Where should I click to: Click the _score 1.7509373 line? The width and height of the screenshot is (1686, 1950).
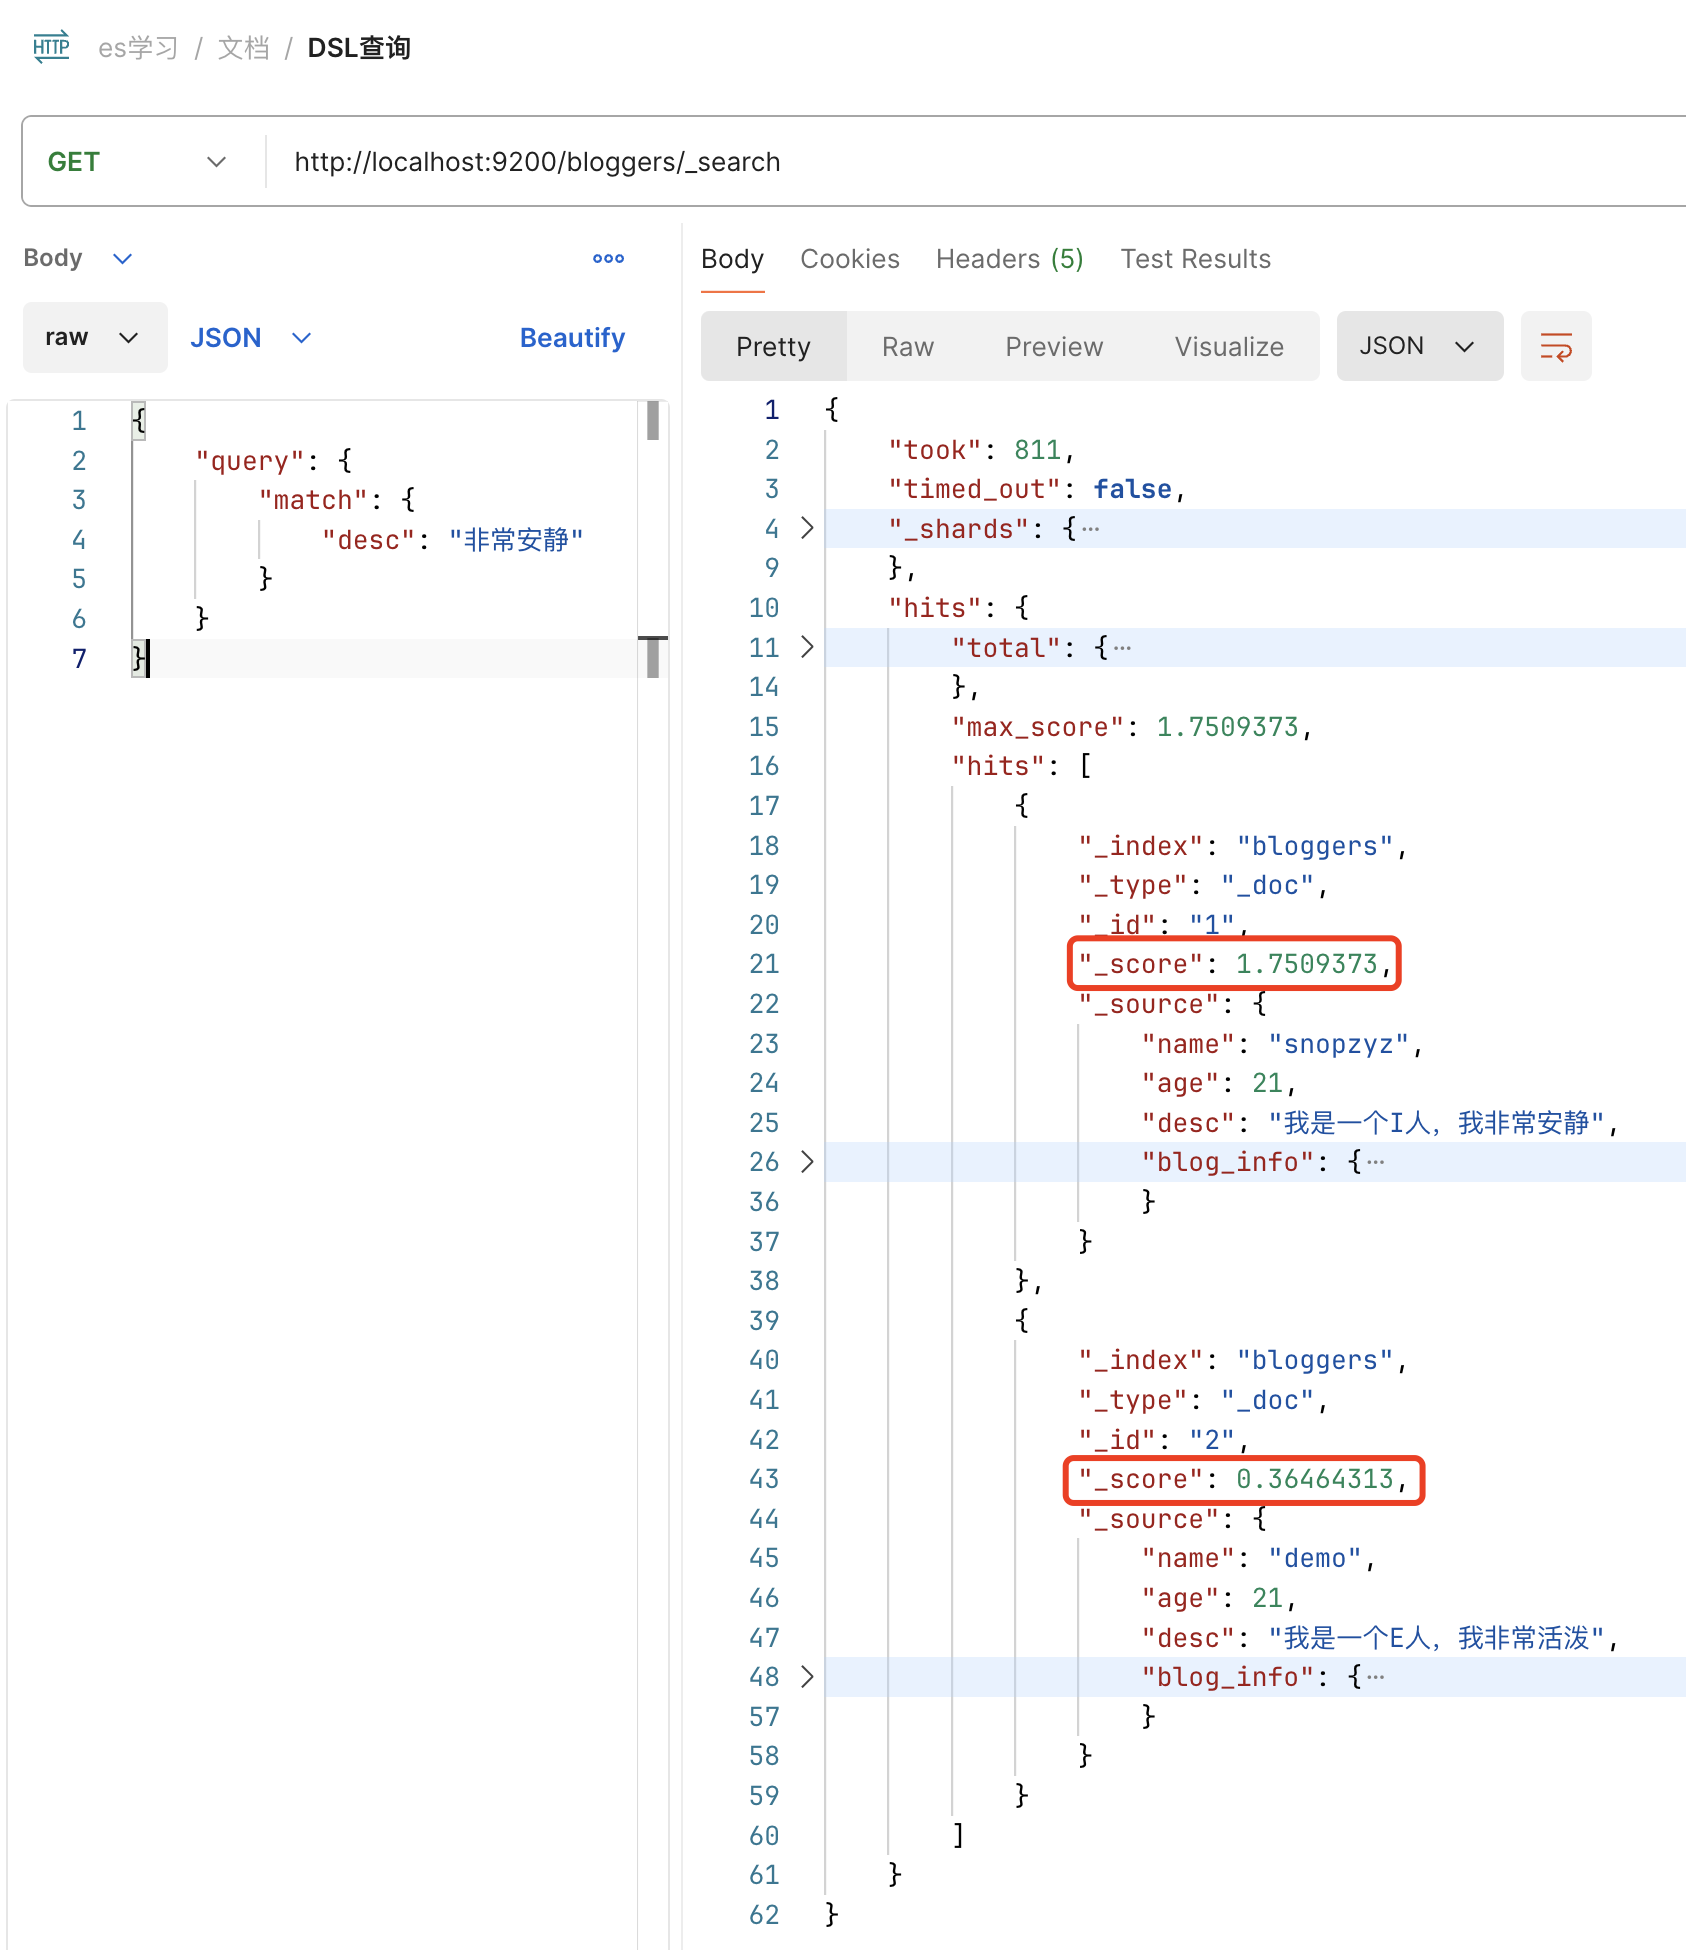pyautogui.click(x=1235, y=964)
